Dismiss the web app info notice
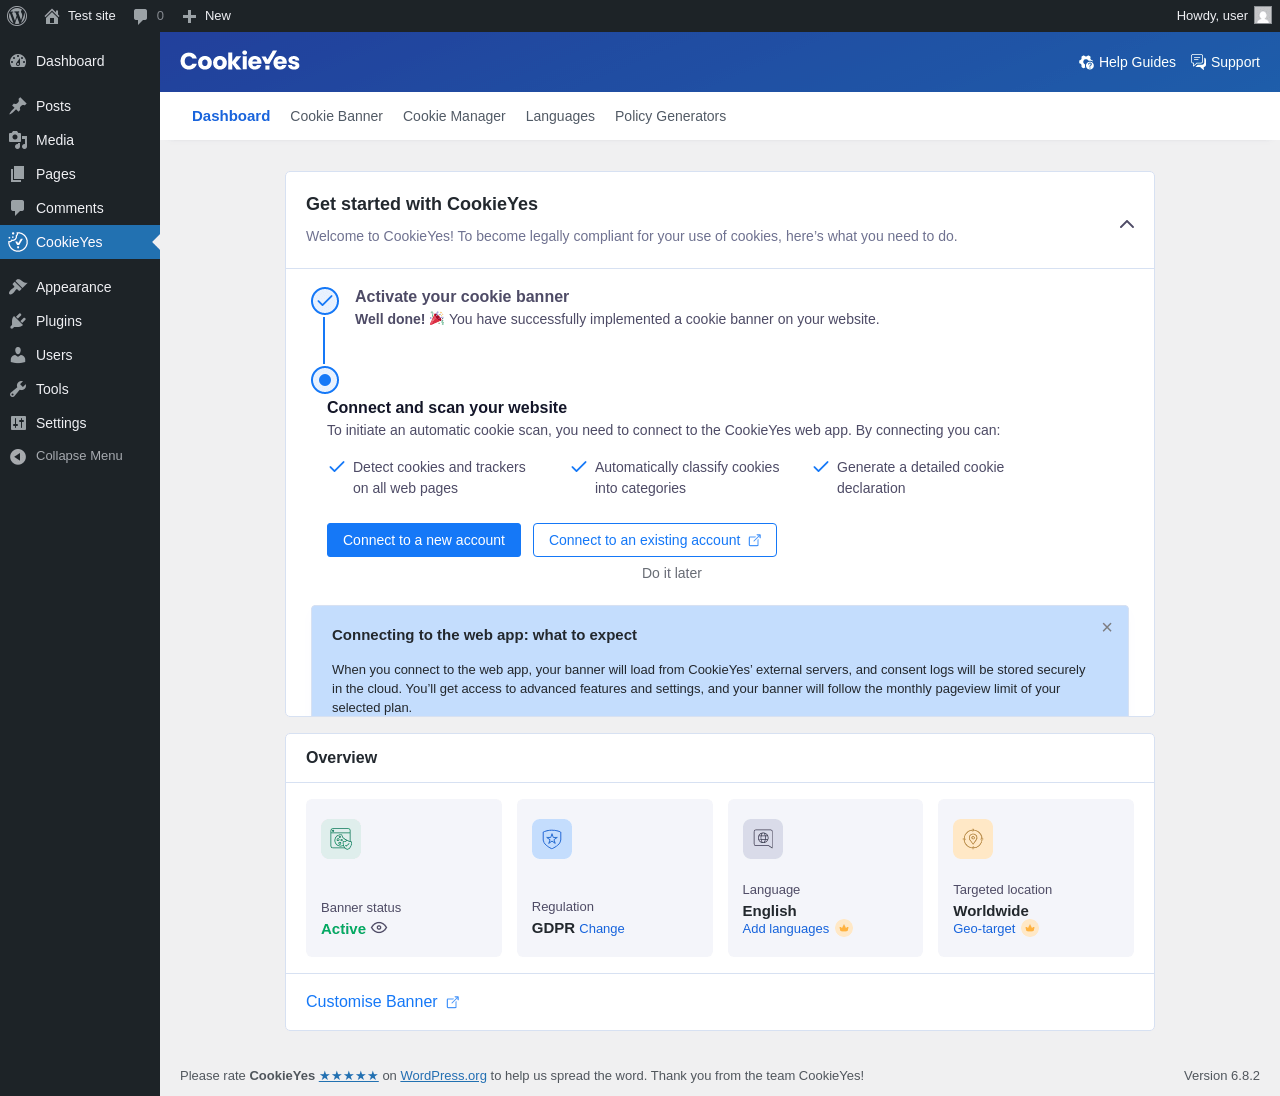Viewport: 1280px width, 1096px height. pos(1107,627)
